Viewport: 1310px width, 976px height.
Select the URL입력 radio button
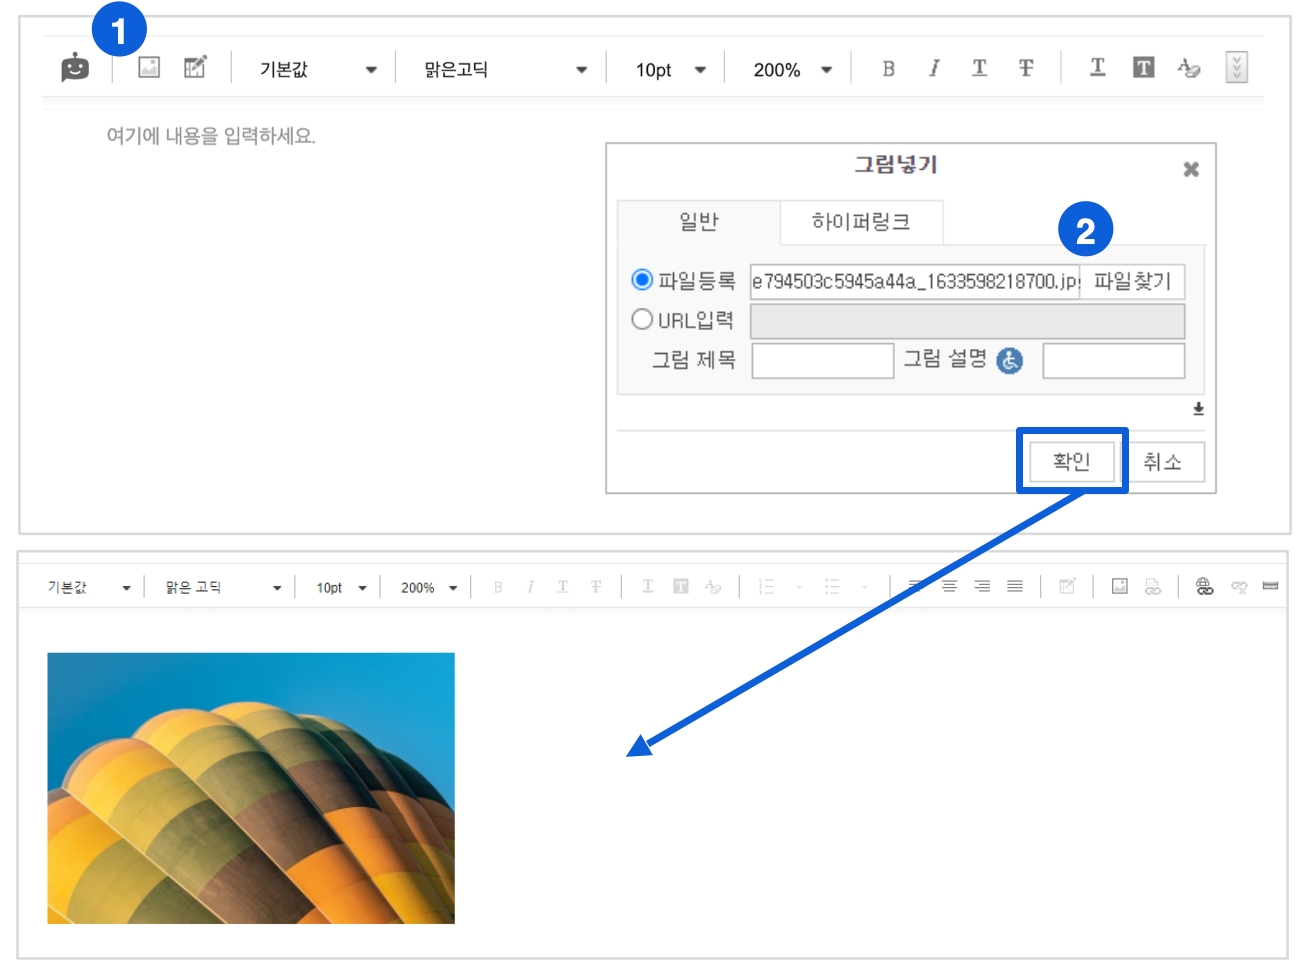pos(642,320)
